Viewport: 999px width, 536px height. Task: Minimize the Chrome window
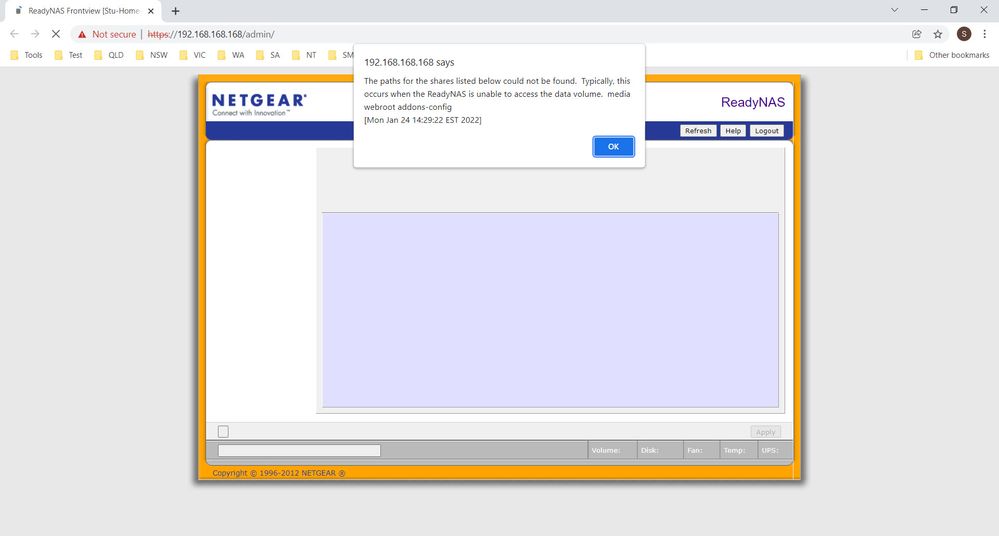click(x=924, y=10)
